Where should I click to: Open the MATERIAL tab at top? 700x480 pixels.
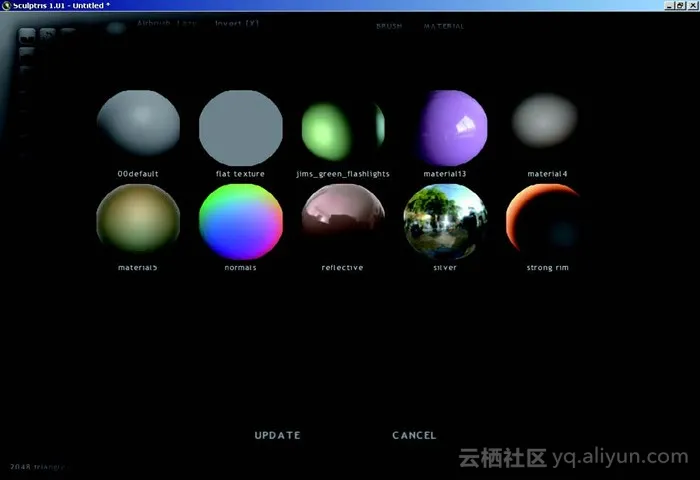444,26
